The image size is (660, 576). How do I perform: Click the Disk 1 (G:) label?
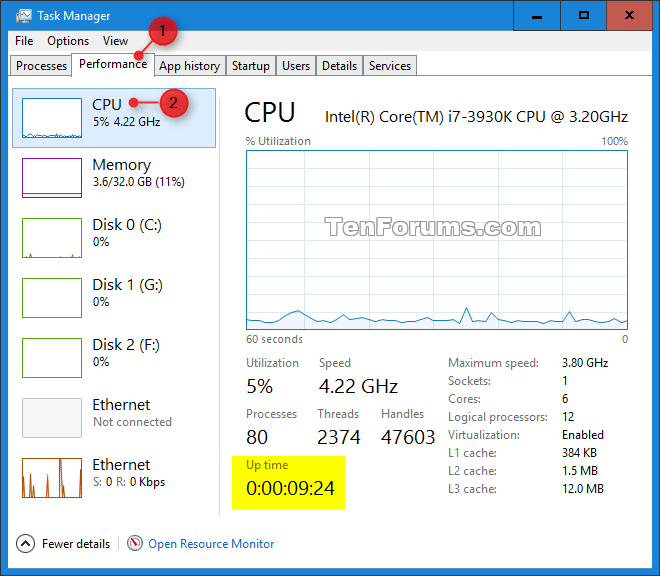pos(128,285)
